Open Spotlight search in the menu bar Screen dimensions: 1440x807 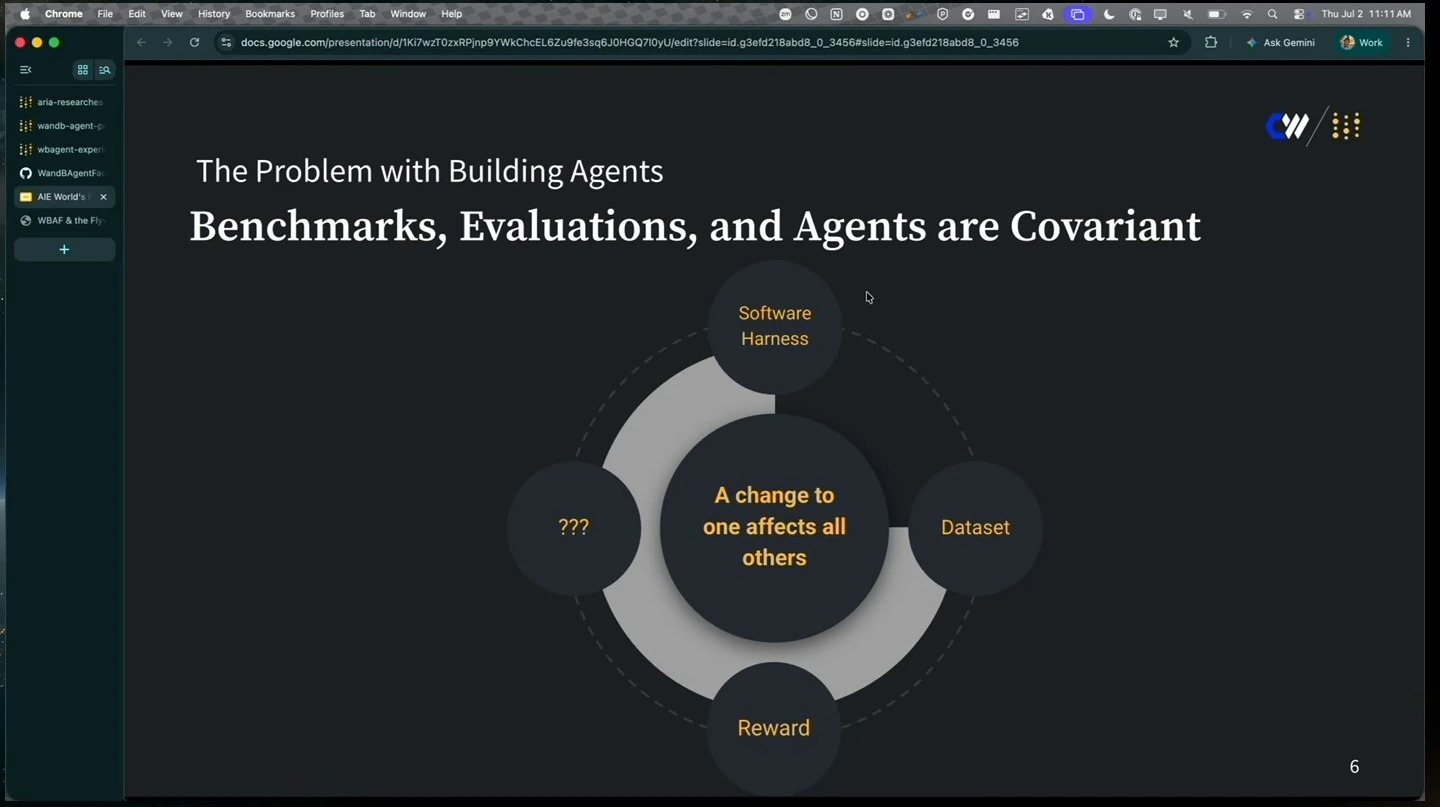point(1272,14)
